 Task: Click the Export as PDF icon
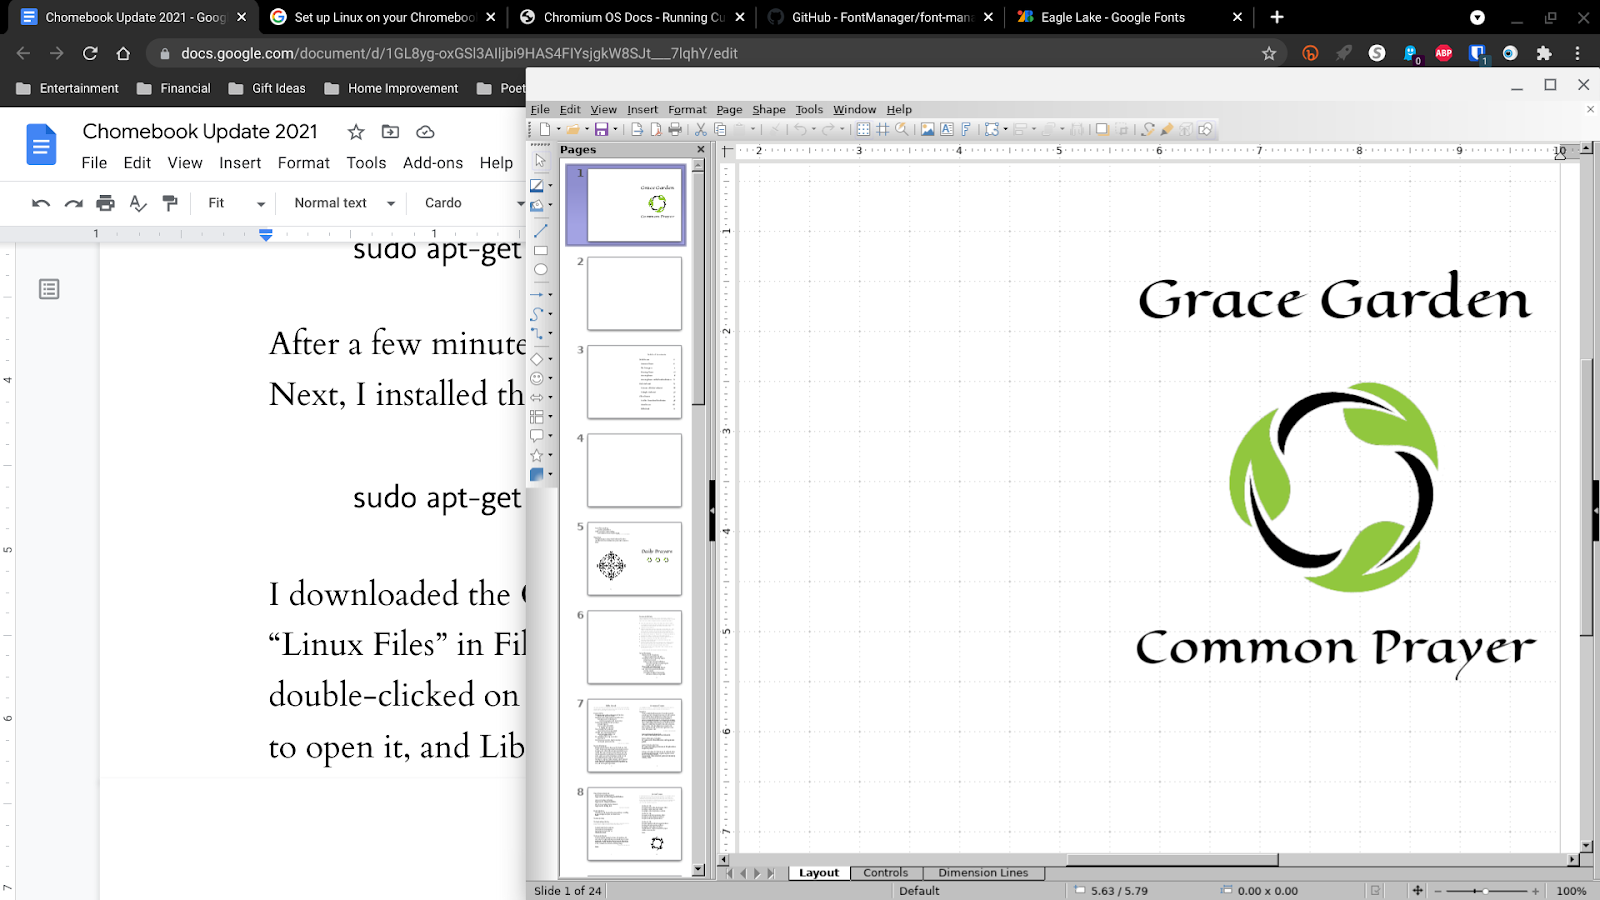coord(656,129)
